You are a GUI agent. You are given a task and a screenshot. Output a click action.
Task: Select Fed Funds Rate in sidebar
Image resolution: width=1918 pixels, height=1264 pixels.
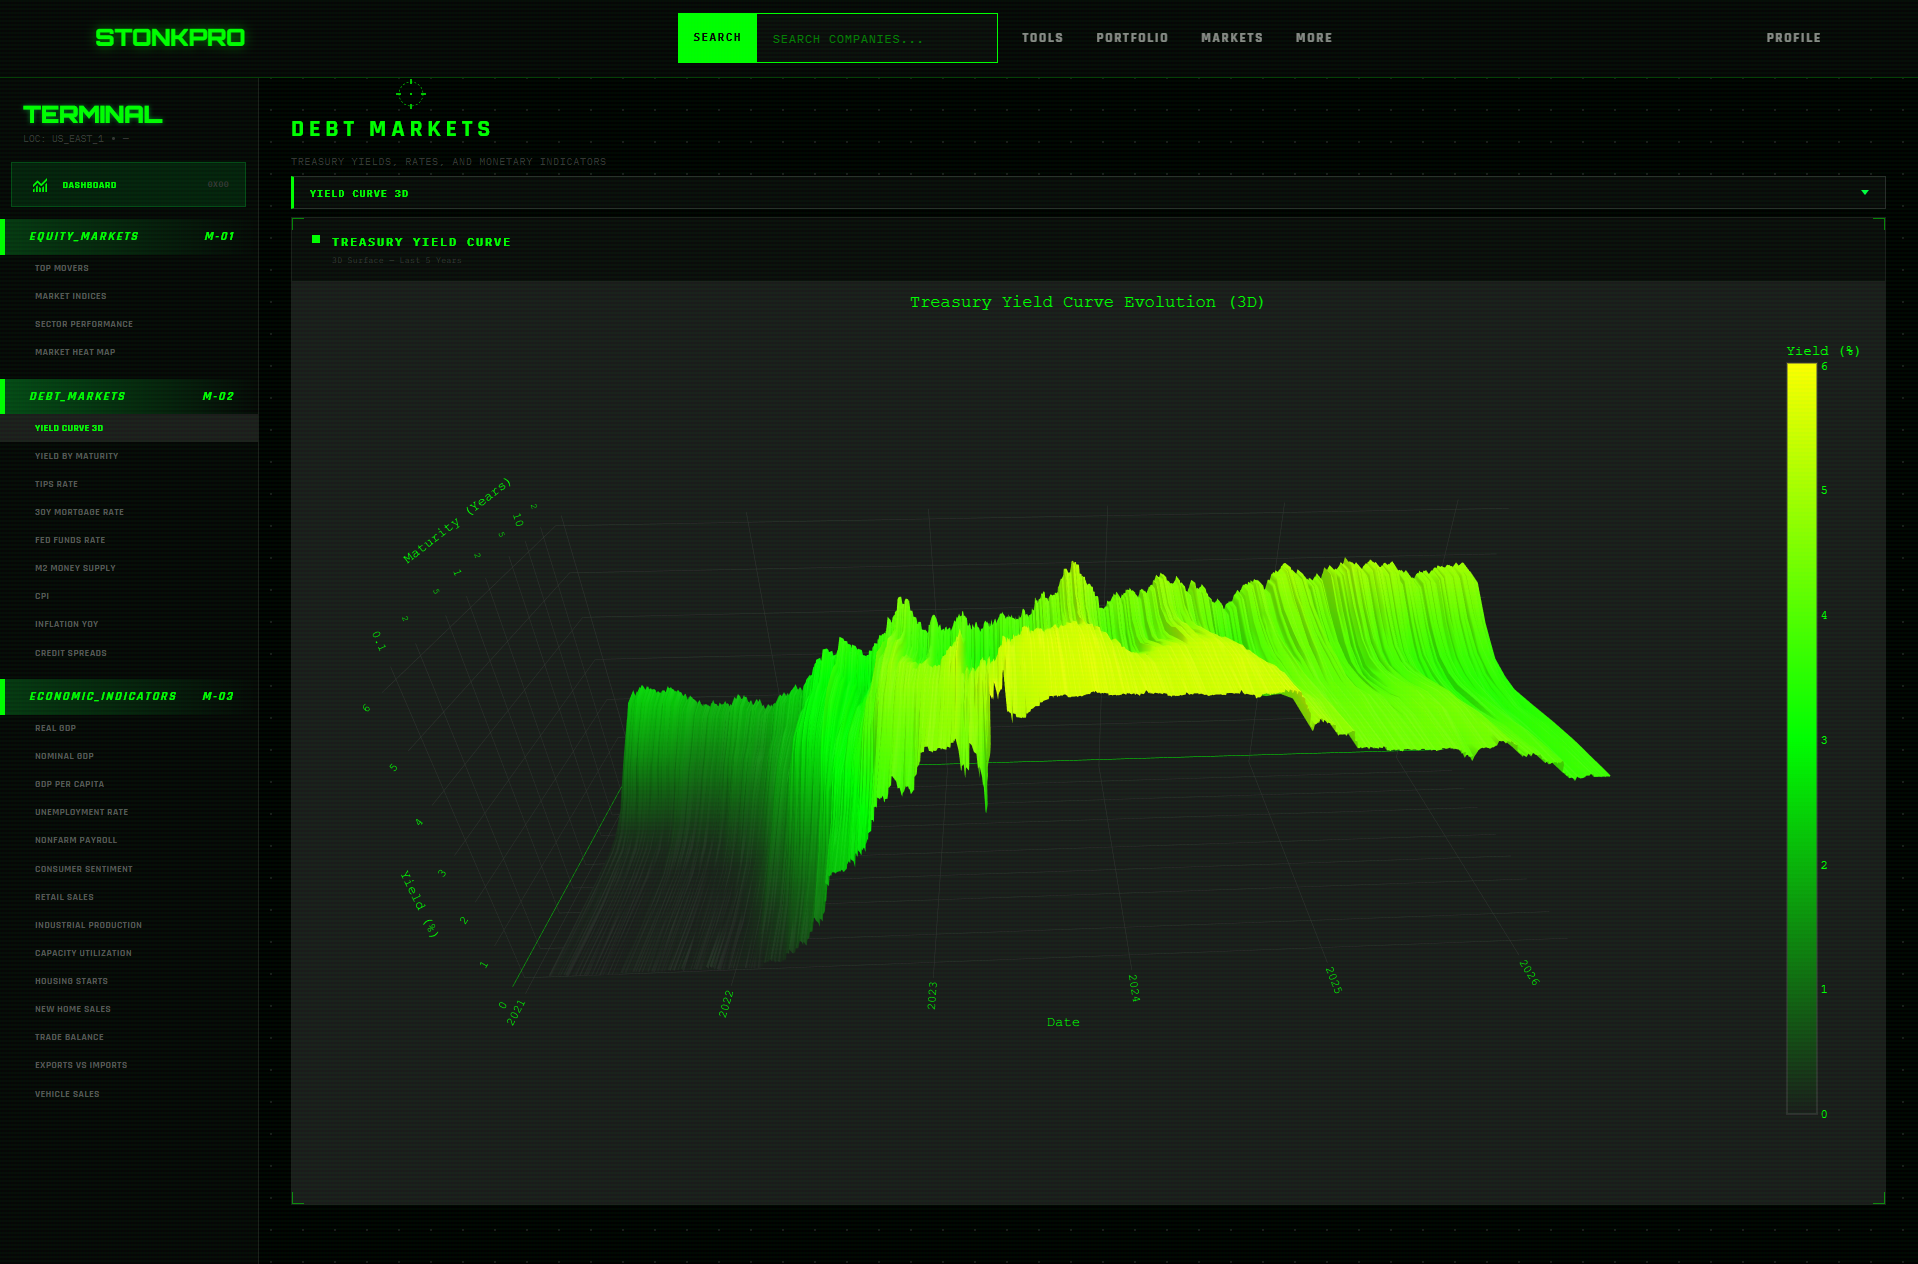pyautogui.click(x=70, y=540)
